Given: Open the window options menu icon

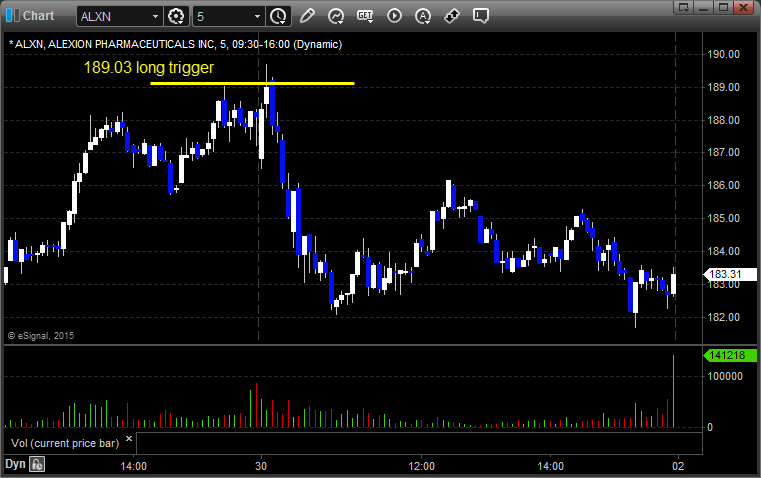Looking at the screenshot, I should point(684,7).
